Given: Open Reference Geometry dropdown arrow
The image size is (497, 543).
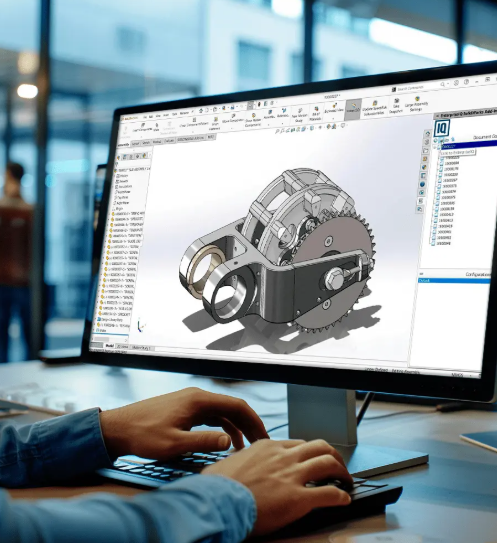Looking at the screenshot, I should pos(283,123).
